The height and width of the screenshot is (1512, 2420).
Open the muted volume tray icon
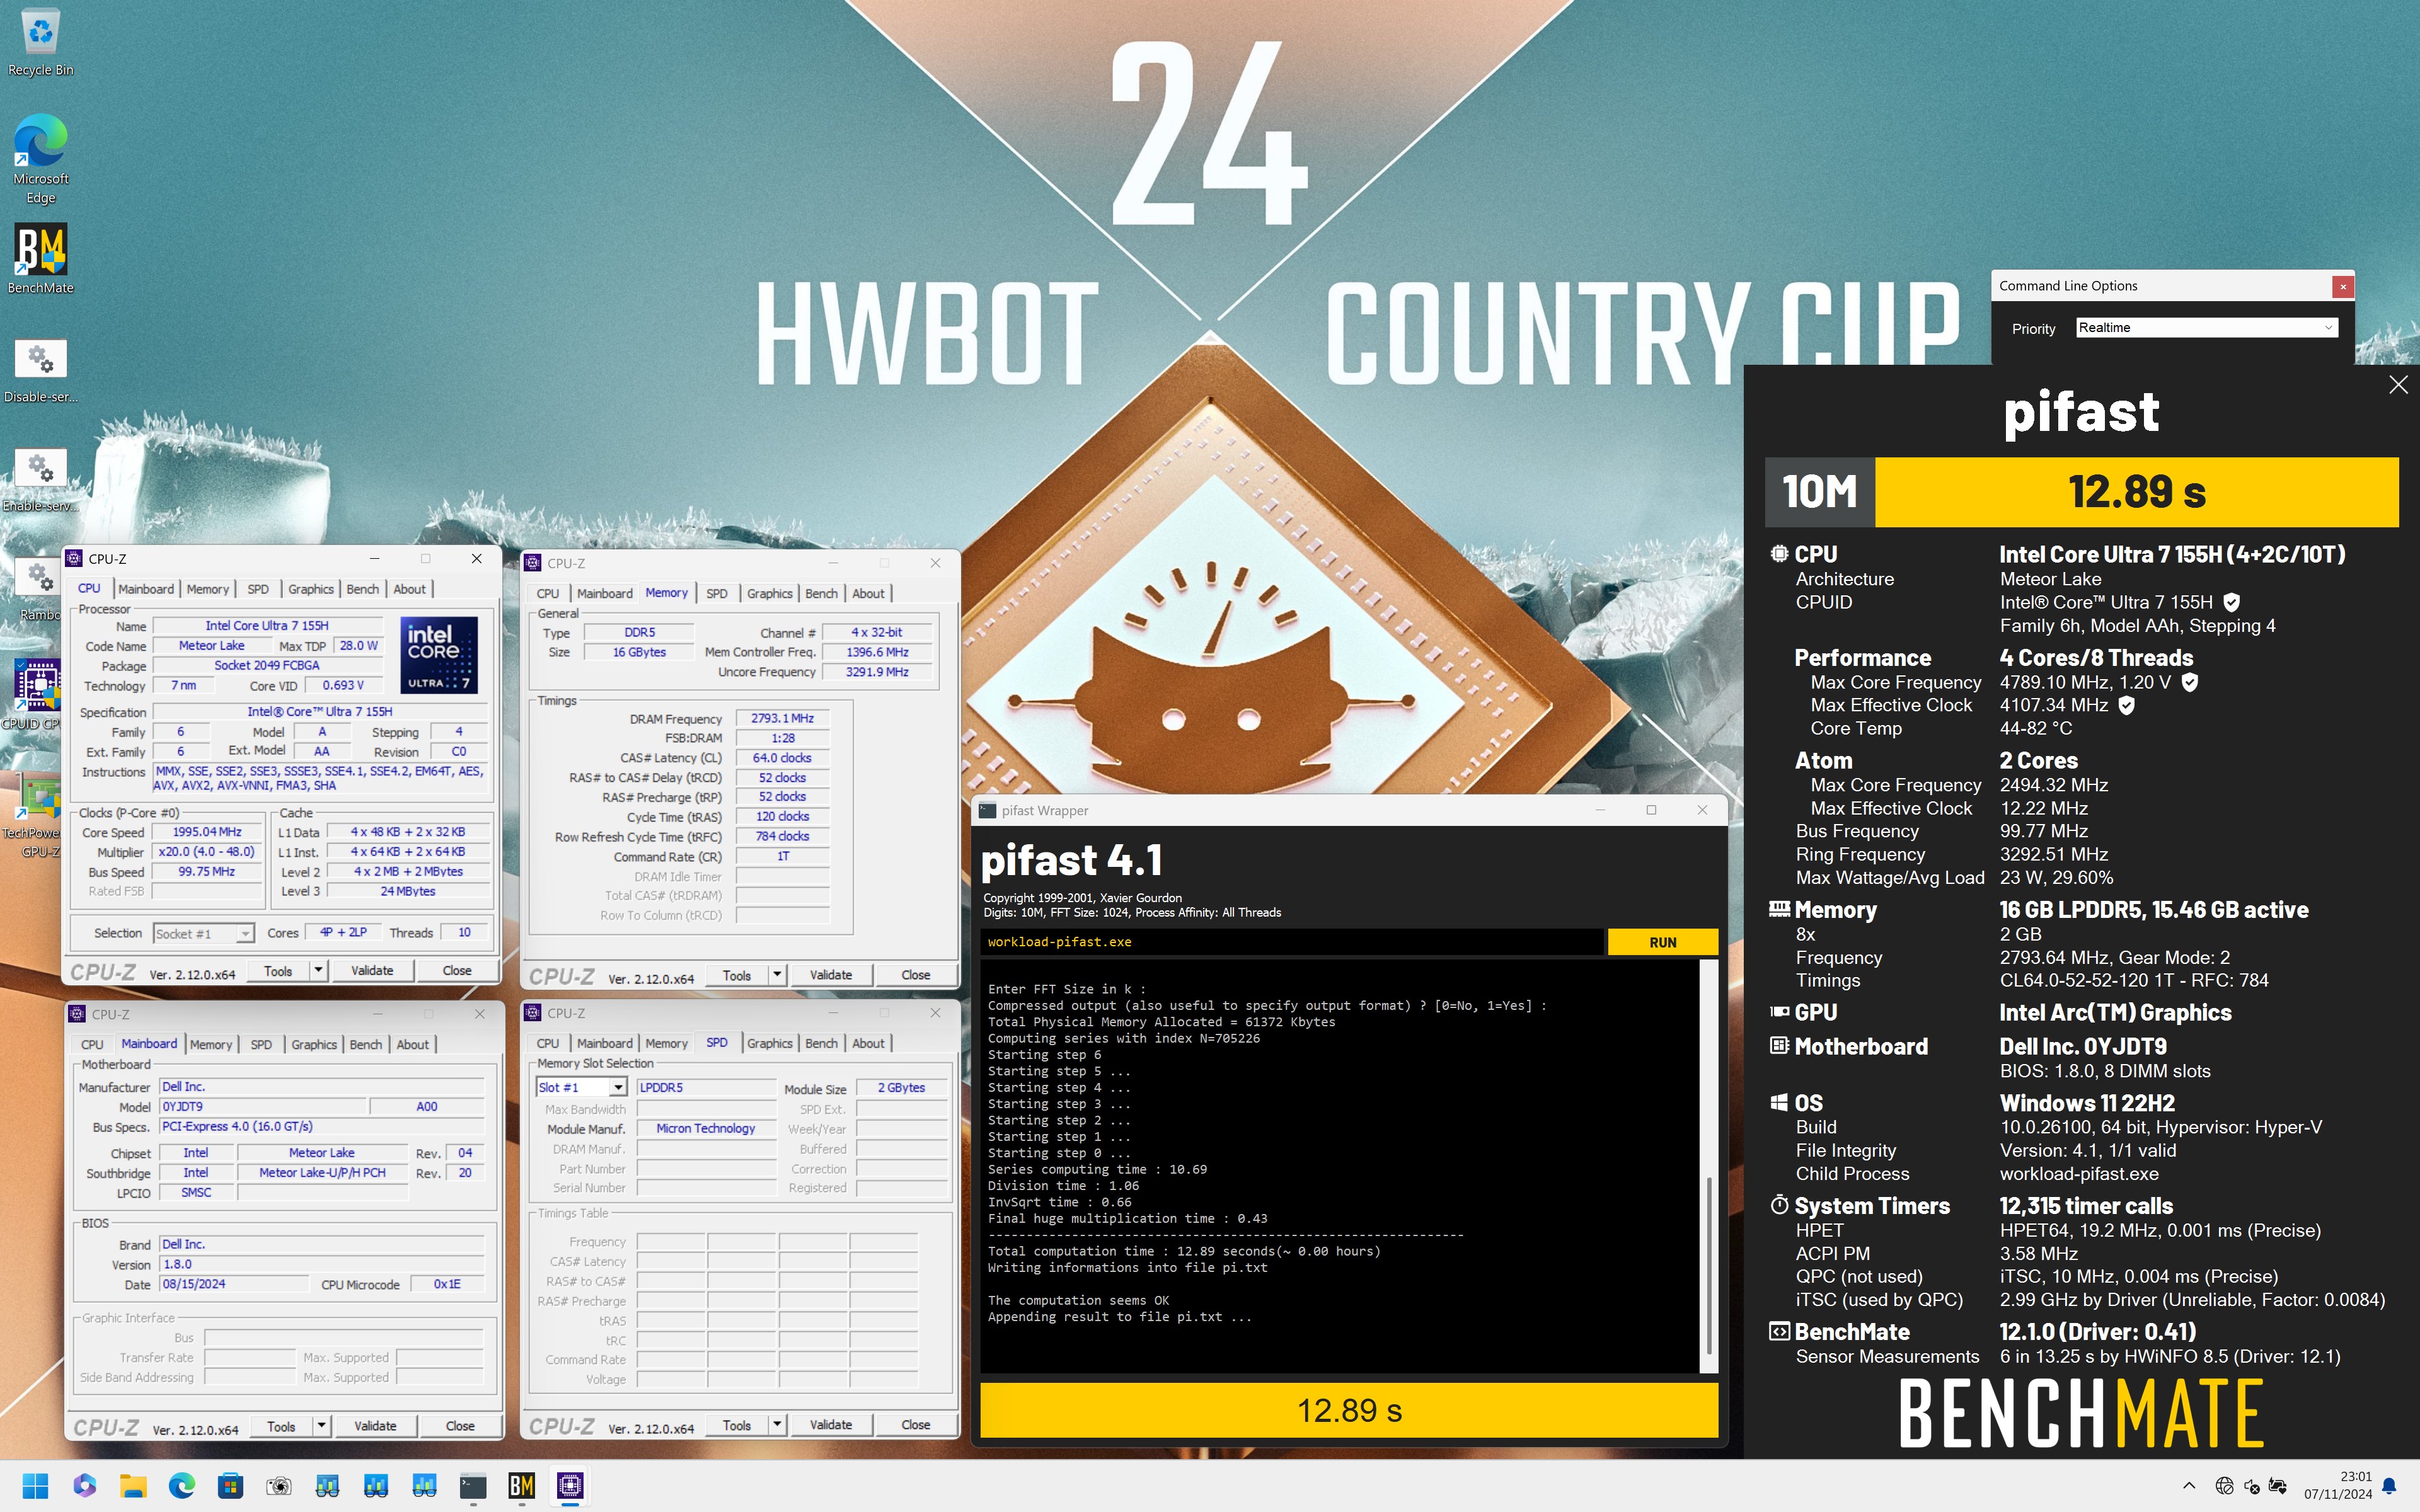tap(2251, 1486)
